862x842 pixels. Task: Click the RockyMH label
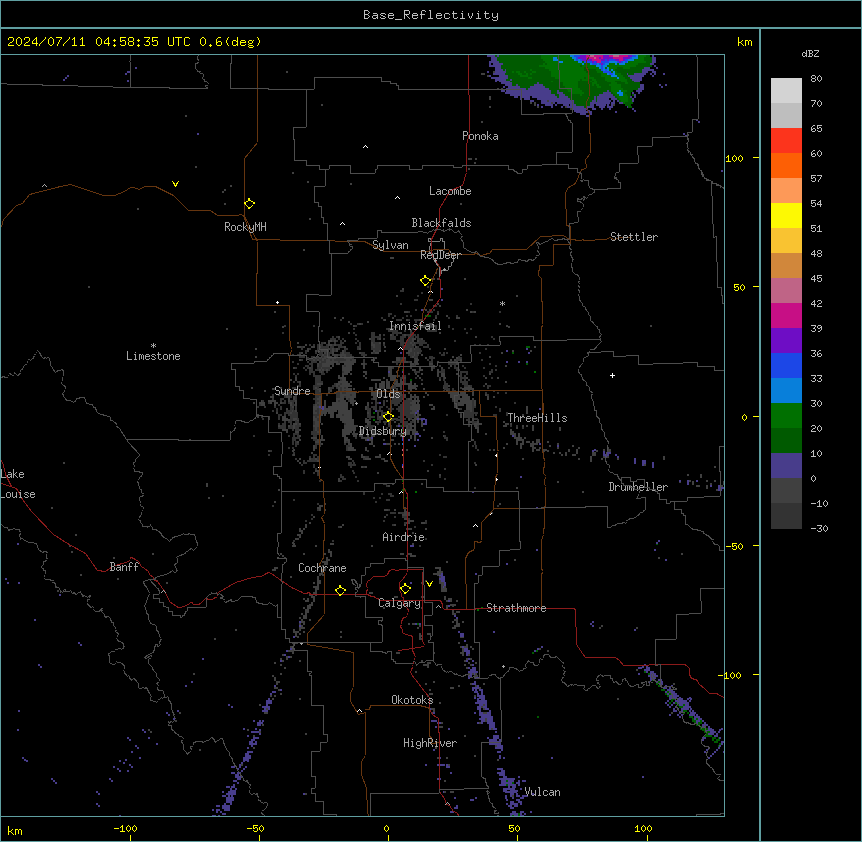tap(245, 227)
